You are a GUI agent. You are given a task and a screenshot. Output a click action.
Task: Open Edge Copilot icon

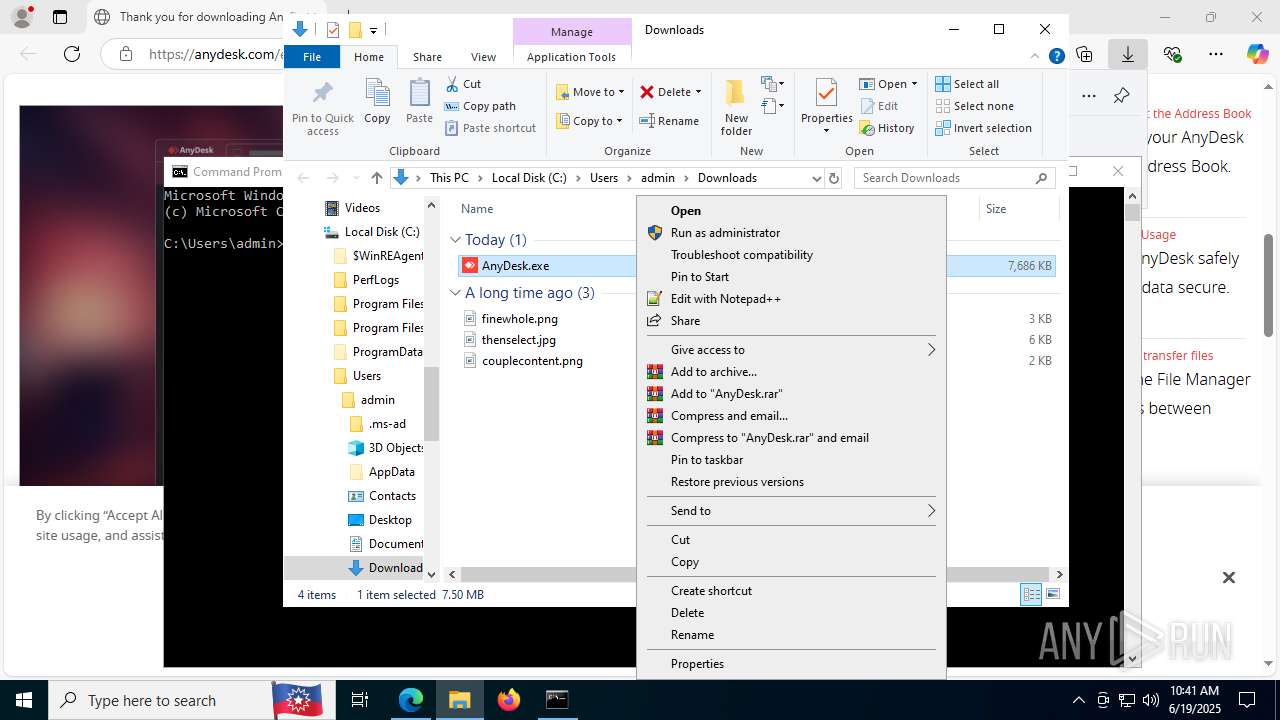coord(1257,54)
